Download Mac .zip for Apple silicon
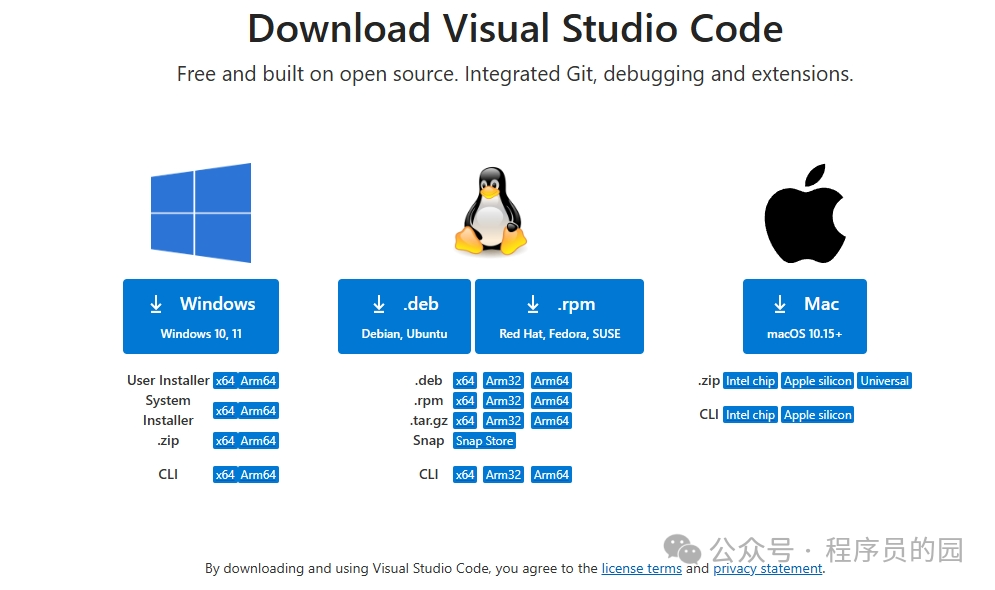 (817, 381)
